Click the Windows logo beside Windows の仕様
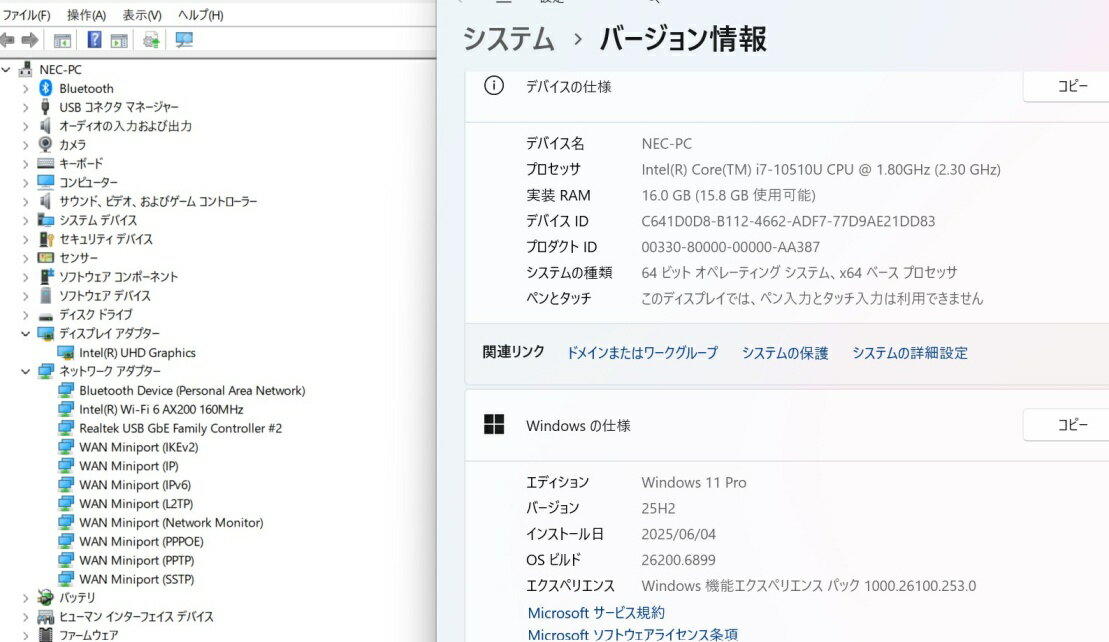The width and height of the screenshot is (1109, 642). click(x=493, y=425)
